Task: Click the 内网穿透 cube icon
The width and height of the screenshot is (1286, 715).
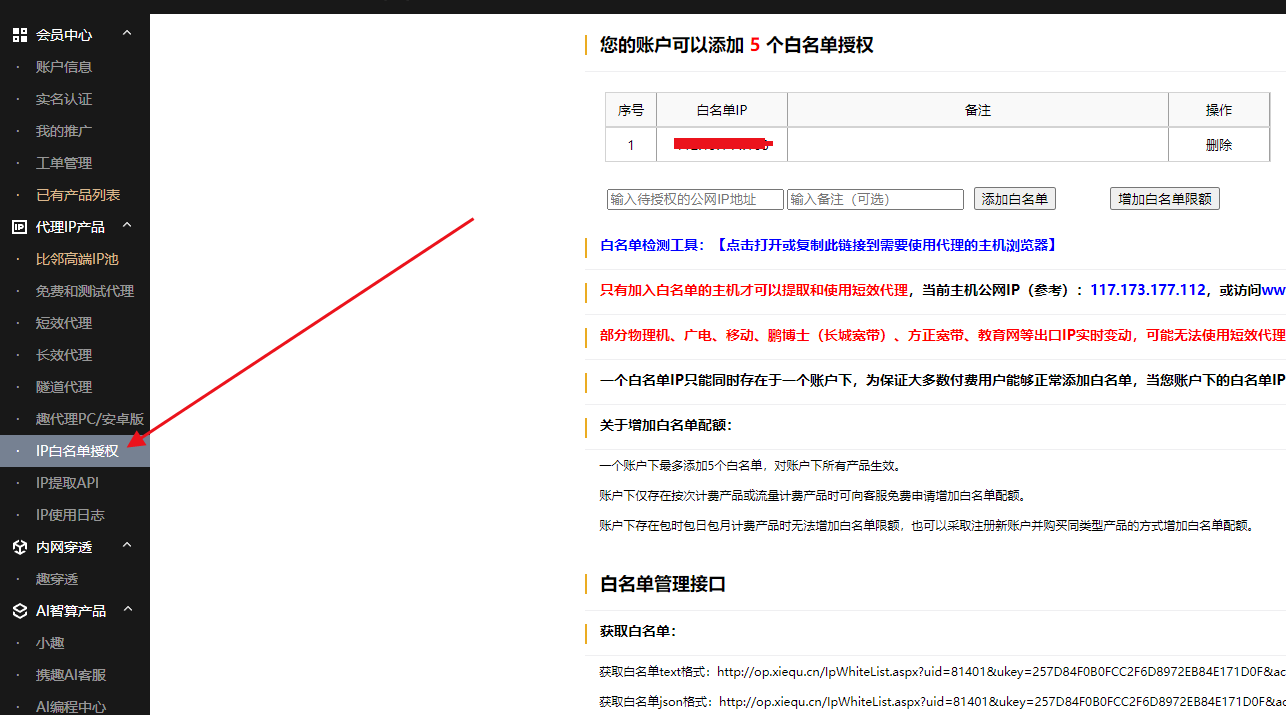Action: [x=19, y=546]
